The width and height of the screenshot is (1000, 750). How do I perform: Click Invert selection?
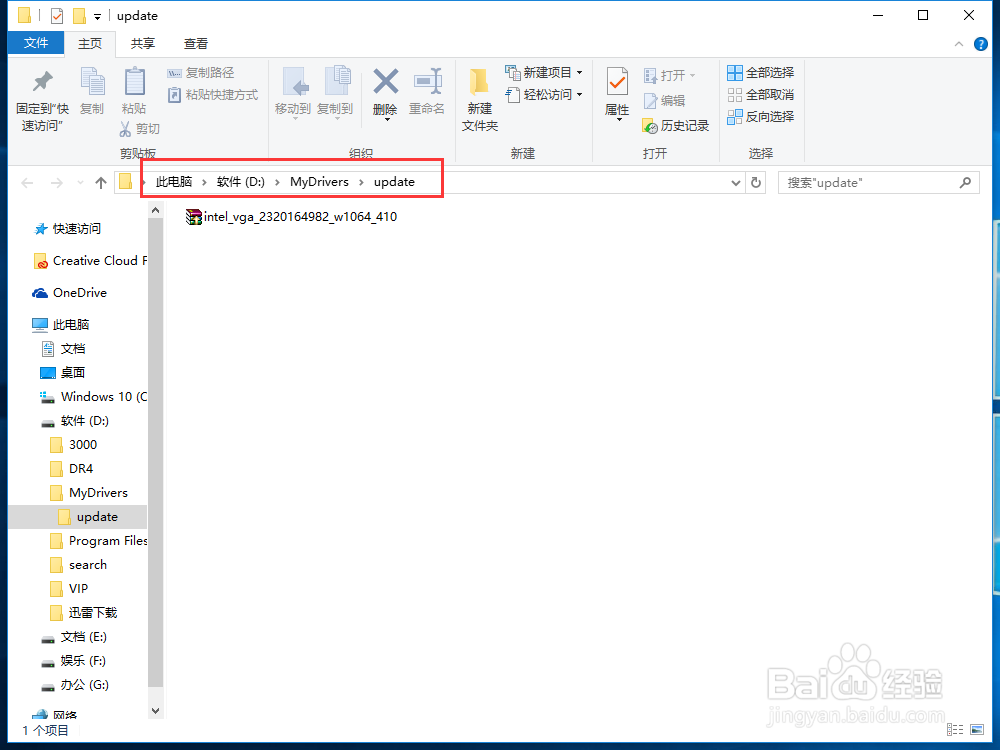click(761, 117)
